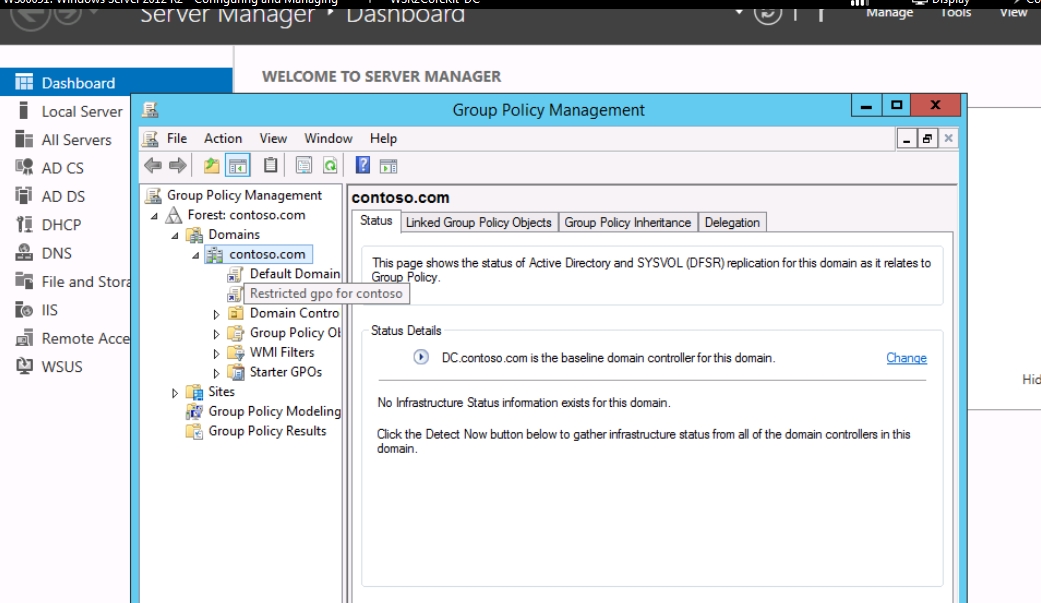Image resolution: width=1041 pixels, height=603 pixels.
Task: Open the Group Policy Inheritance tab
Action: click(627, 222)
